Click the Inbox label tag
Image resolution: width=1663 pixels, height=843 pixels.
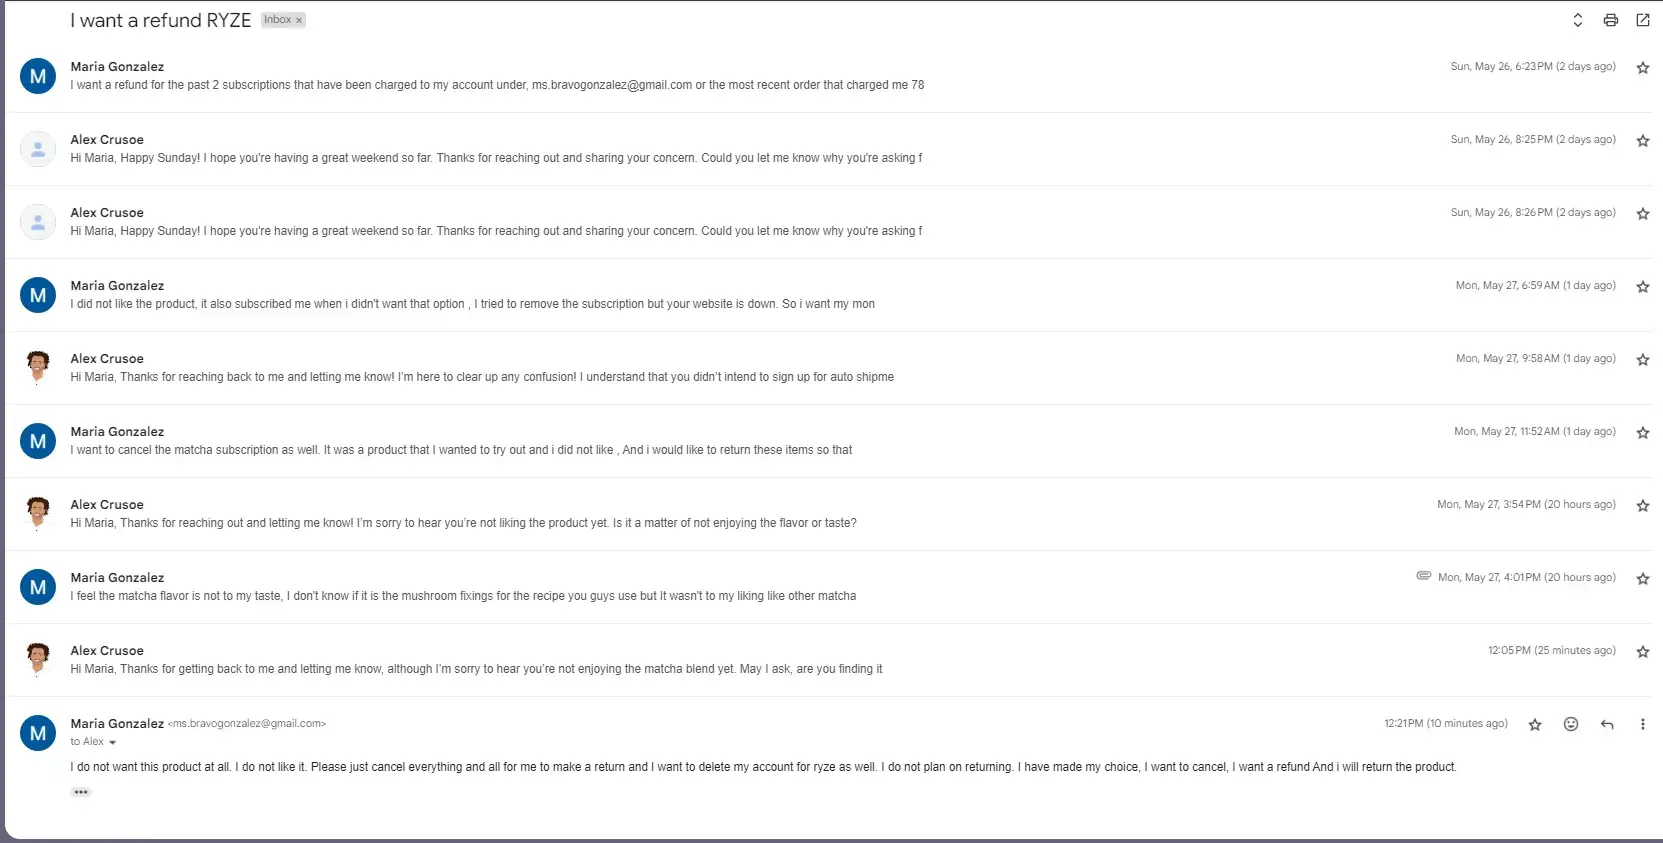pos(277,20)
